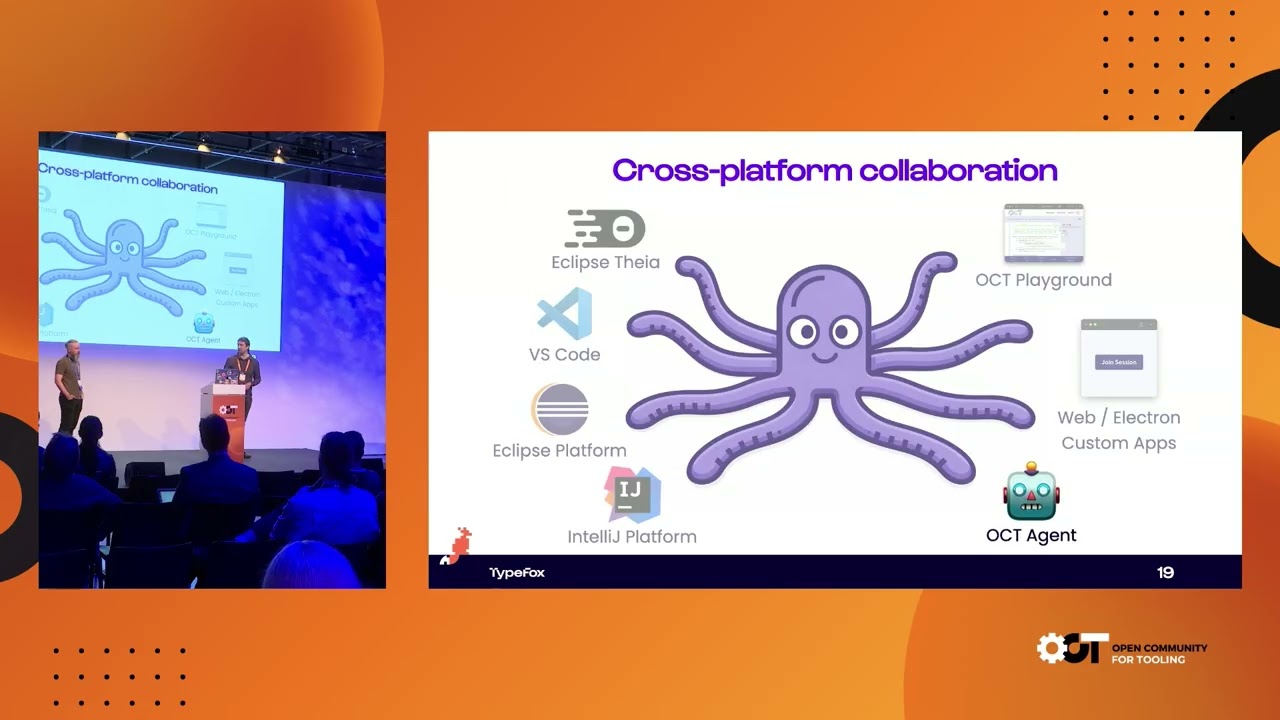Click the VS Code label
This screenshot has width=1280, height=720.
565,354
